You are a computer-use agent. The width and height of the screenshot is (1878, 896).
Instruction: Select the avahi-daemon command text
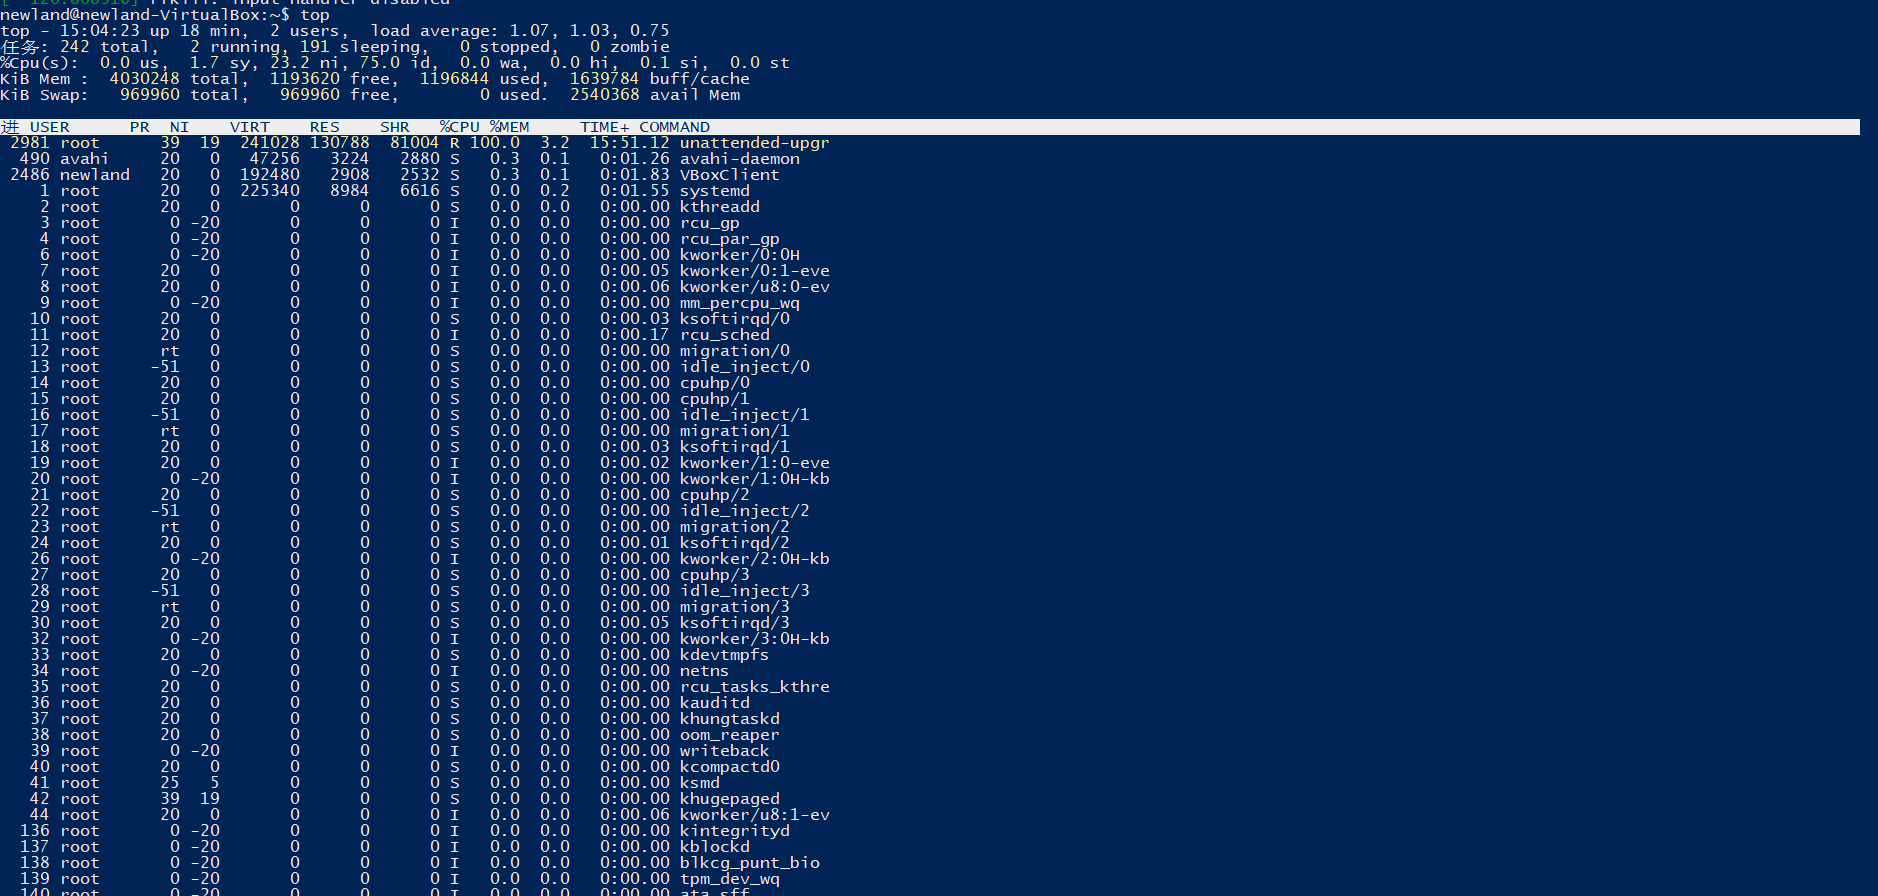point(739,159)
